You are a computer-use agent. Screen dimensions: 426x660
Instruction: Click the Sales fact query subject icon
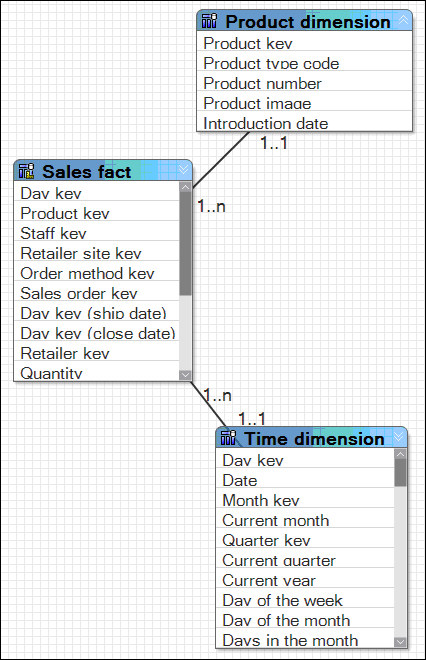pos(26,171)
